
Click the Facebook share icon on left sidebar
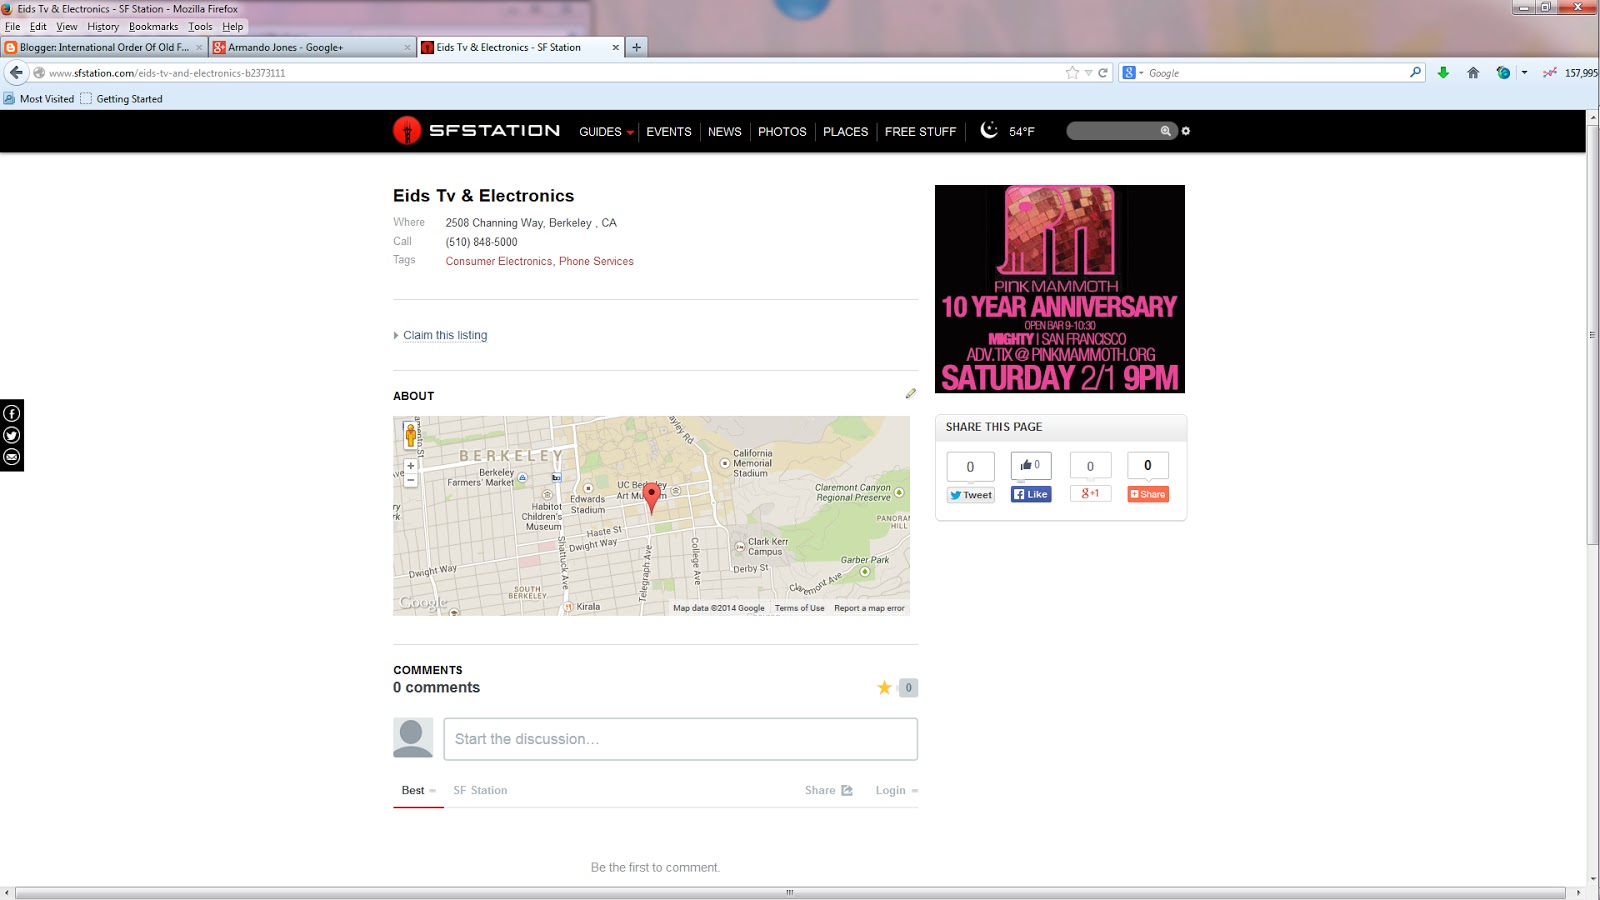coord(12,413)
